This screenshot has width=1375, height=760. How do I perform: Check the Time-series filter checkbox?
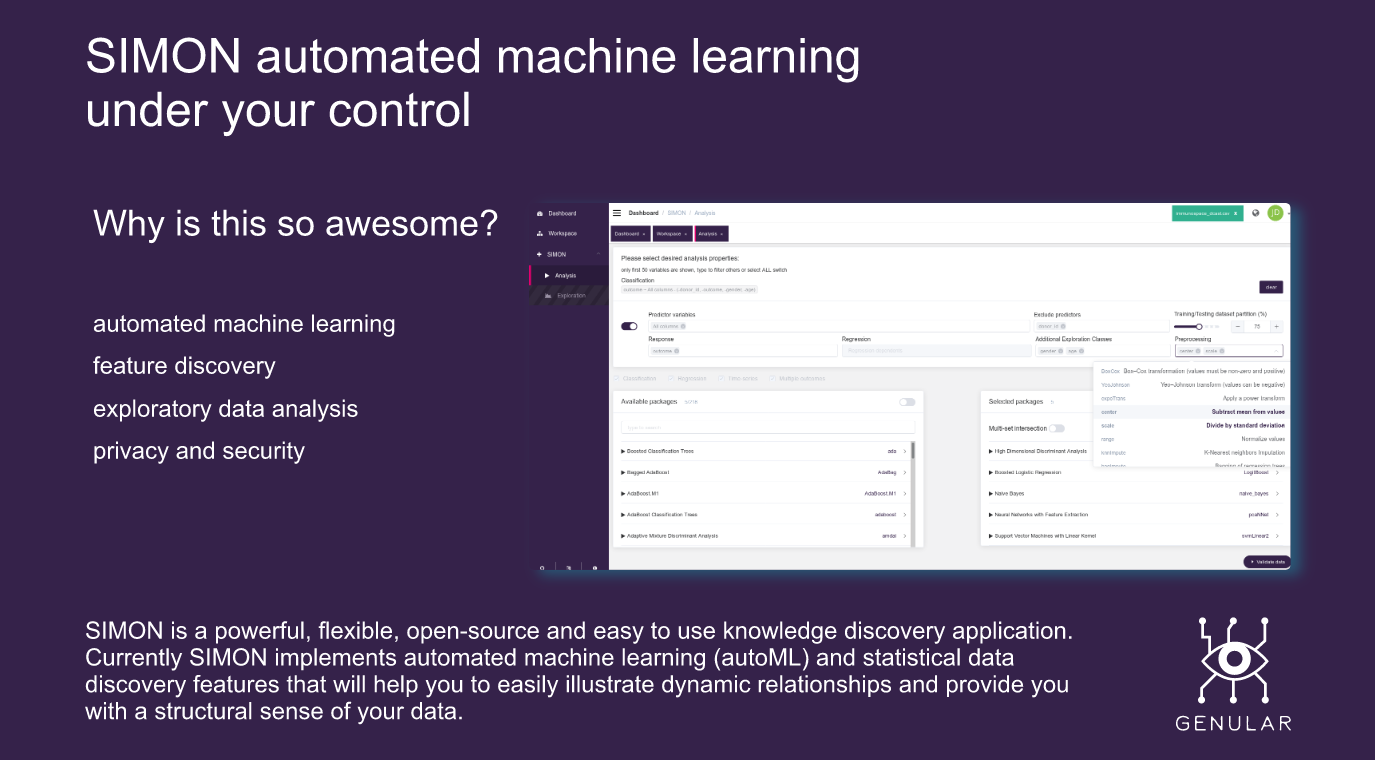tap(723, 379)
